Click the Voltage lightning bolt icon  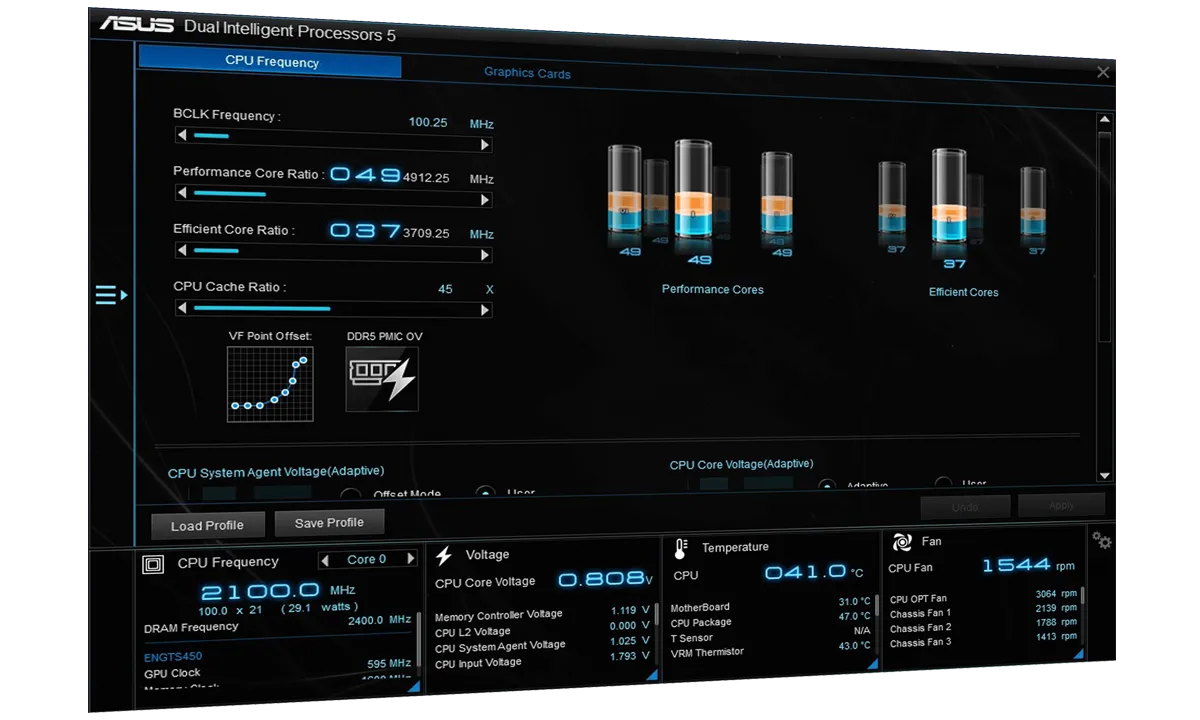pos(445,555)
